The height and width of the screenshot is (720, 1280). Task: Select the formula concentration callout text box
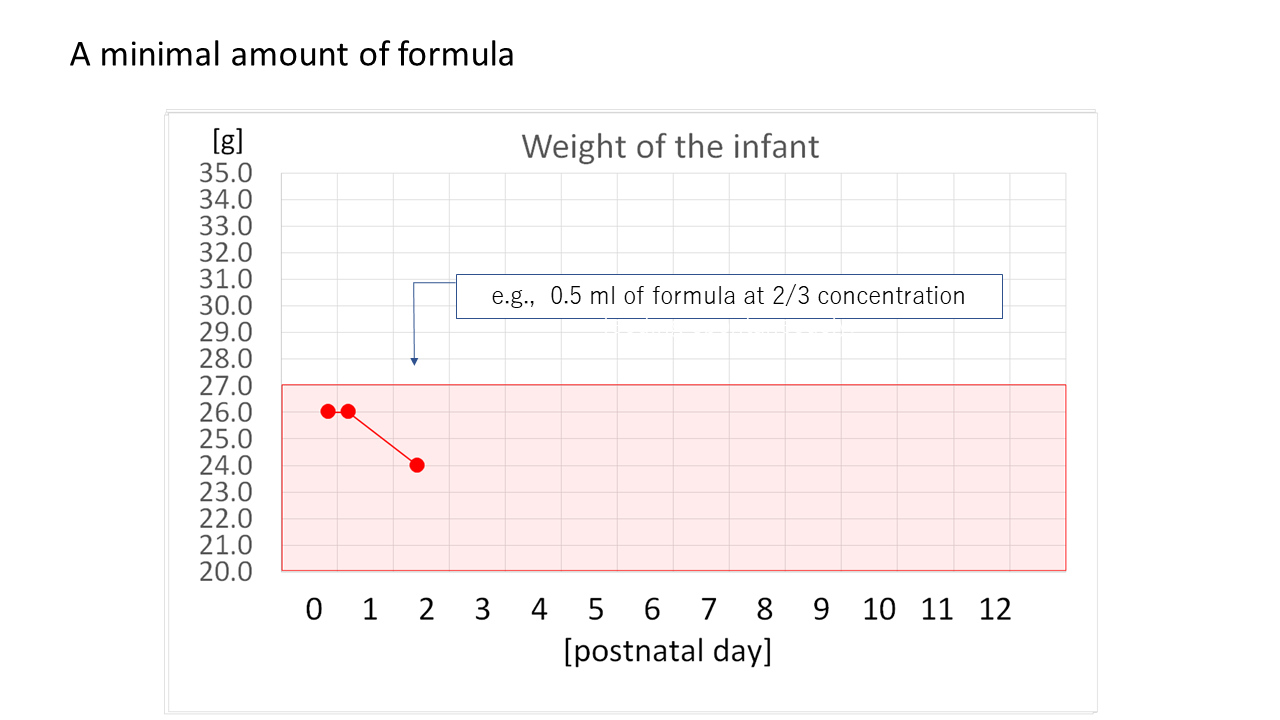729,296
